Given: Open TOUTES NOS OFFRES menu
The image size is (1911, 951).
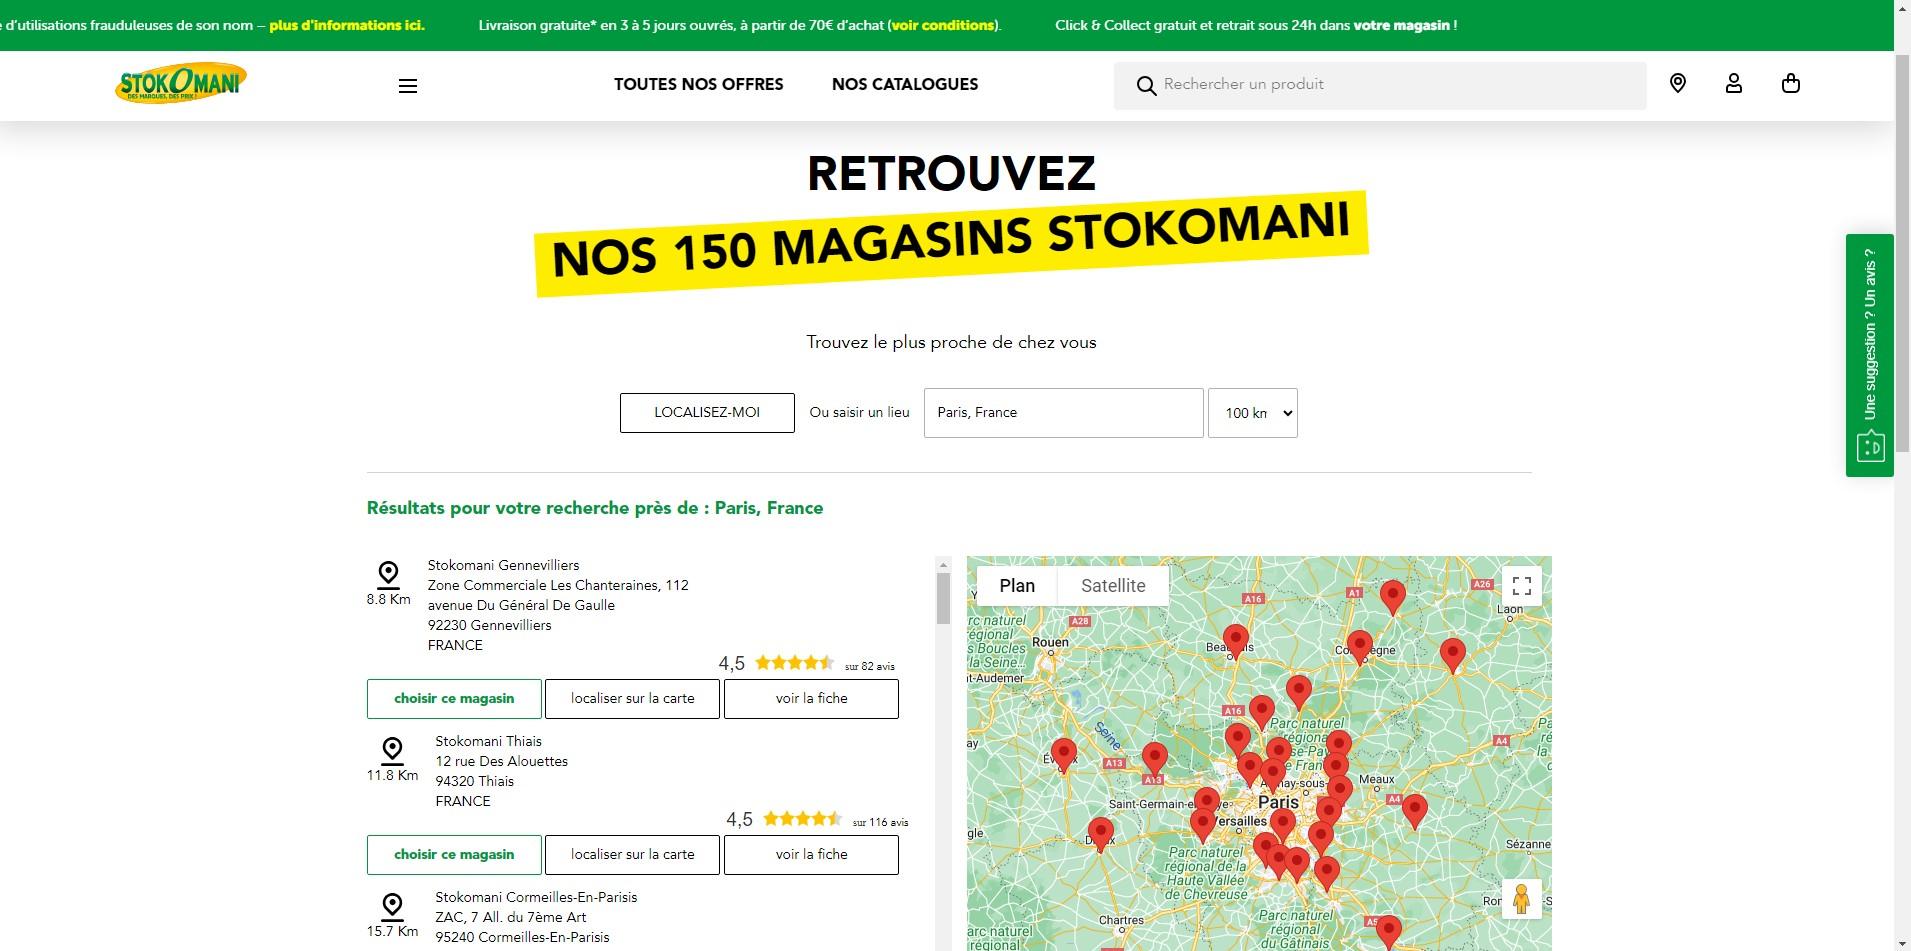Looking at the screenshot, I should point(699,85).
